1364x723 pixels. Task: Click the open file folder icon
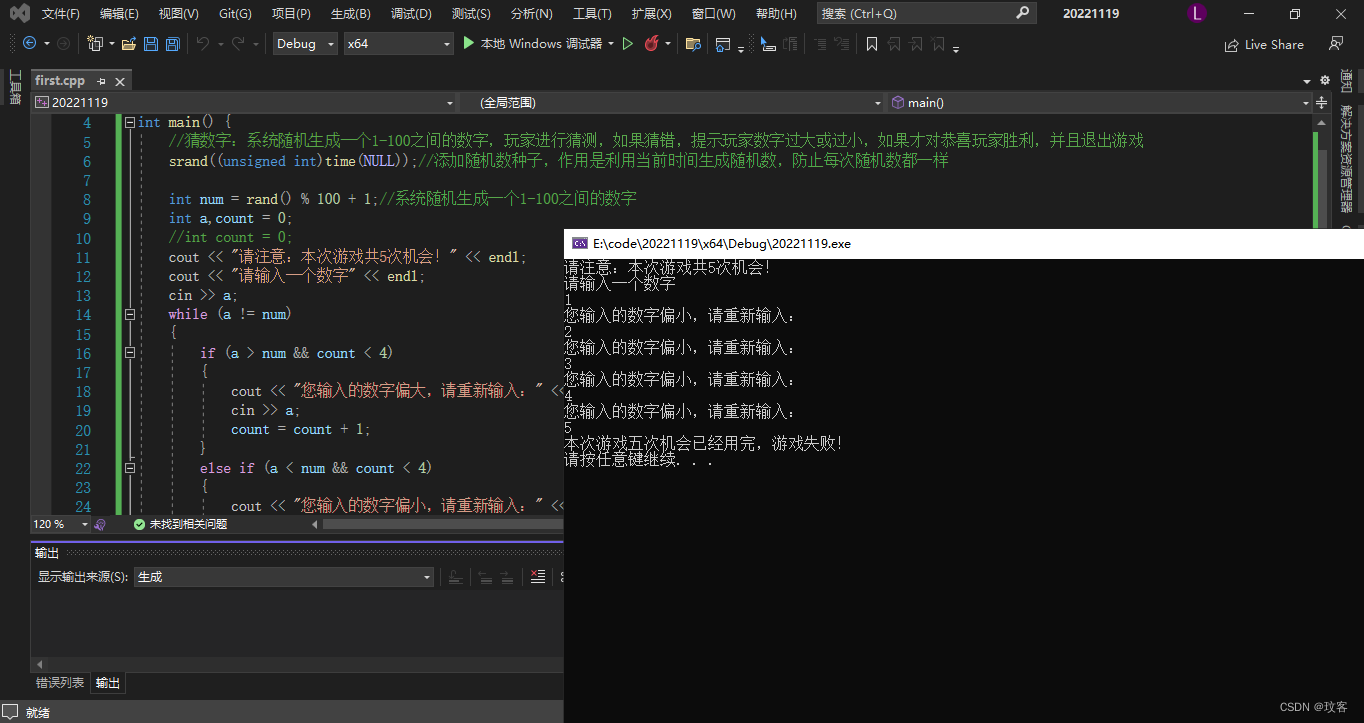coord(128,44)
